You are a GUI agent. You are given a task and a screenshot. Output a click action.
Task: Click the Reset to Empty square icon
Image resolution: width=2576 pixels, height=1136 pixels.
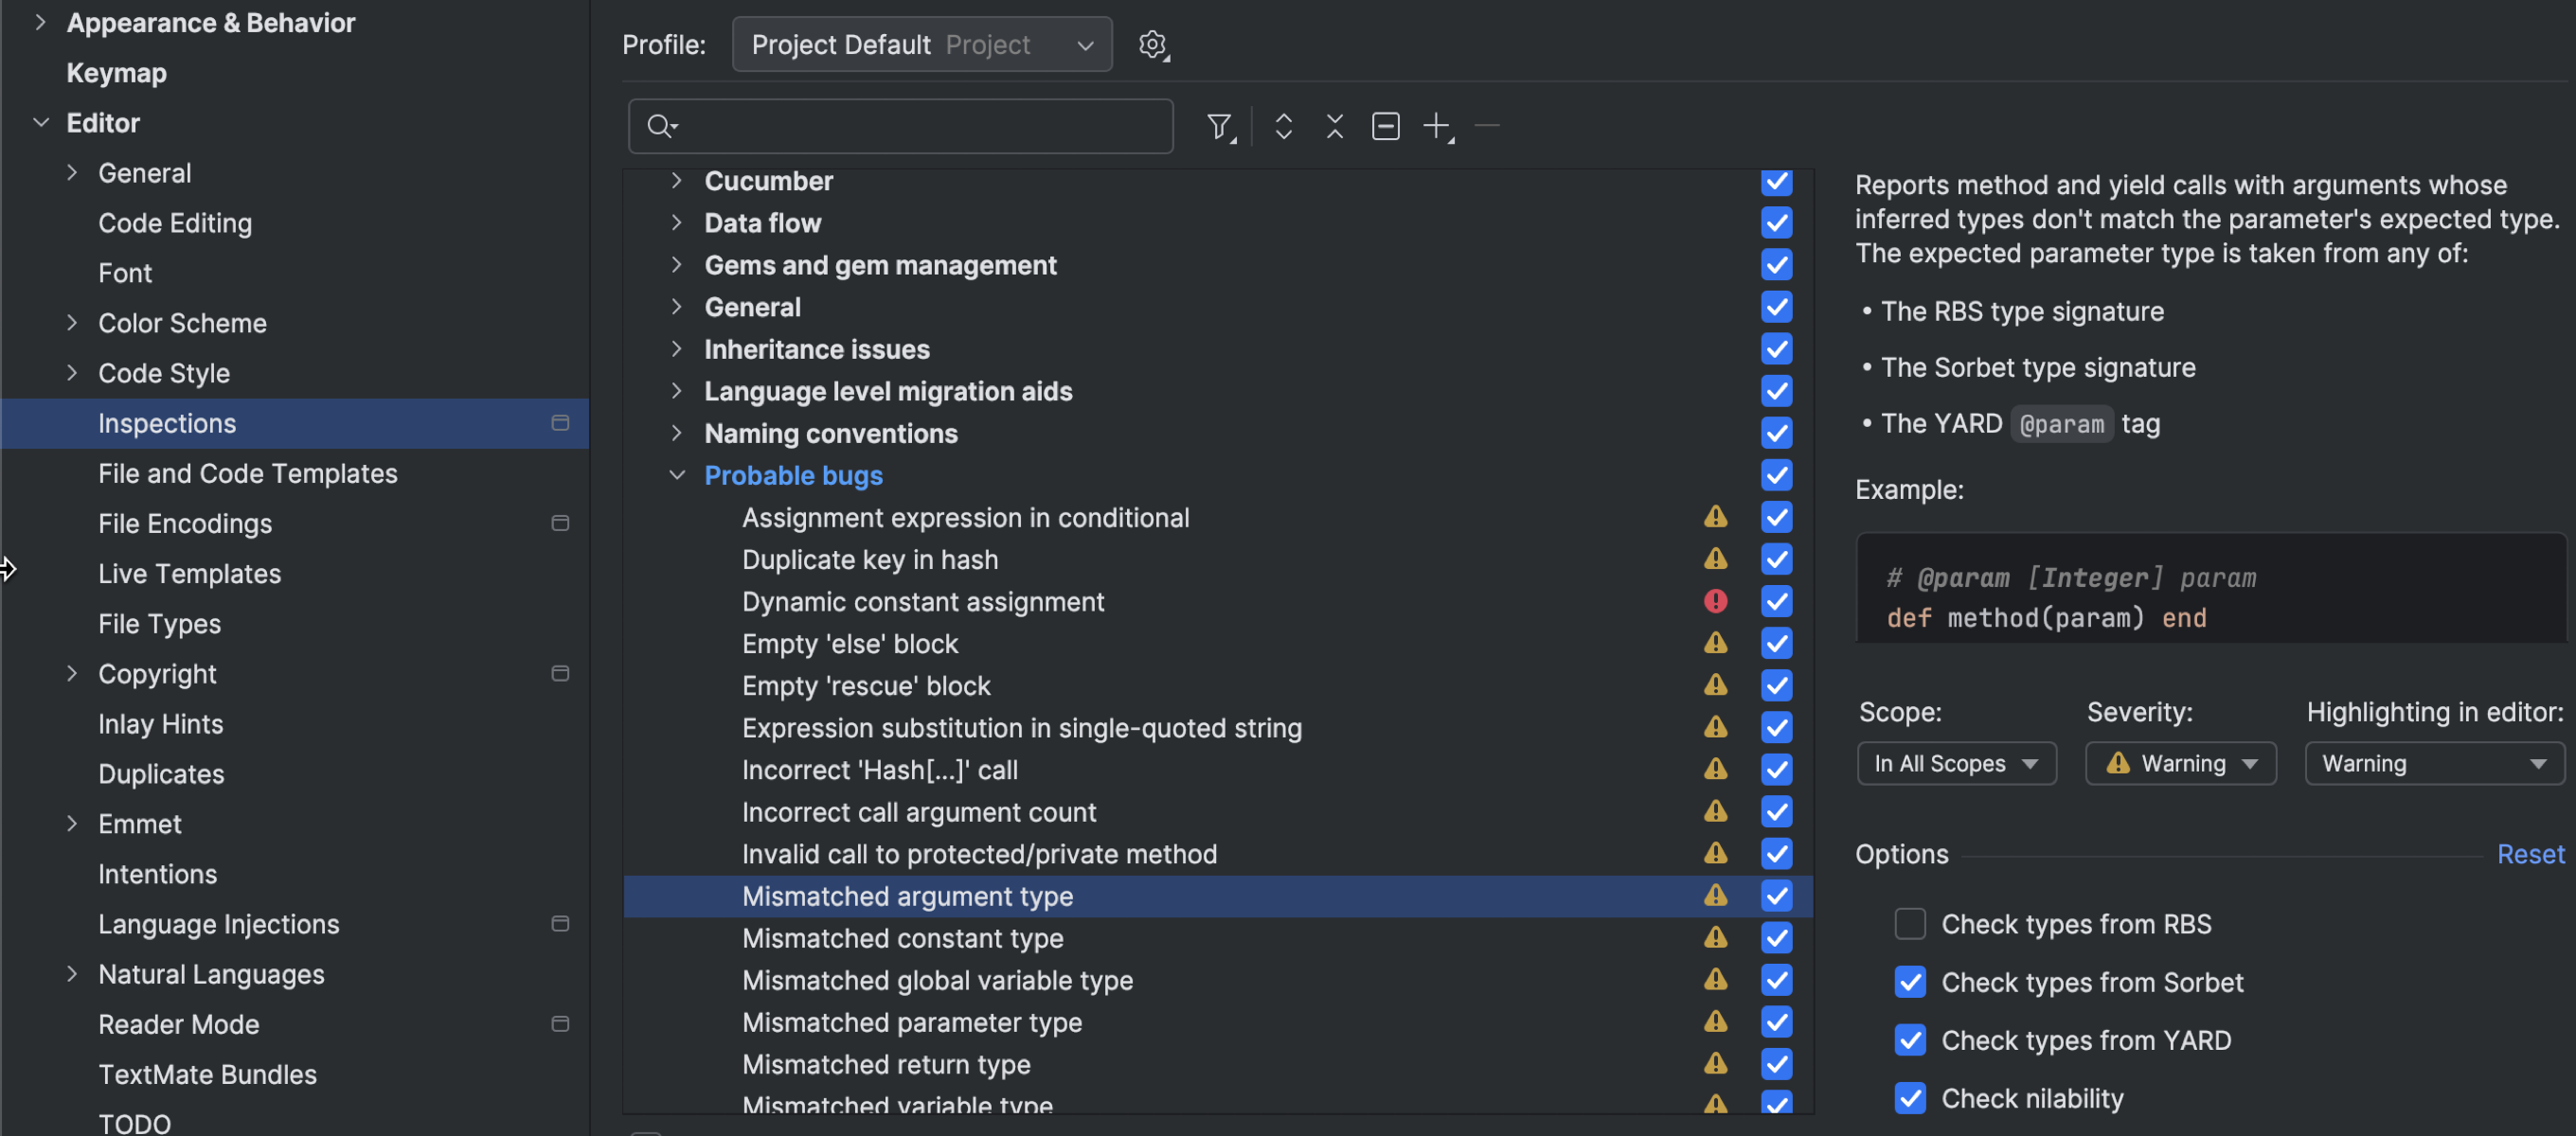tap(1385, 126)
